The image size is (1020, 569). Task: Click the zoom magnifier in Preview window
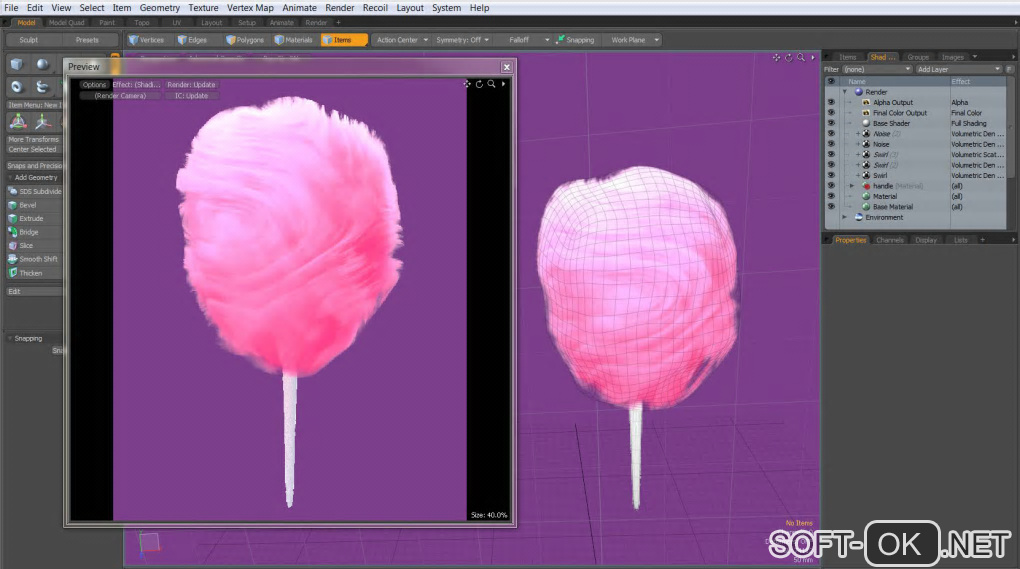click(491, 84)
